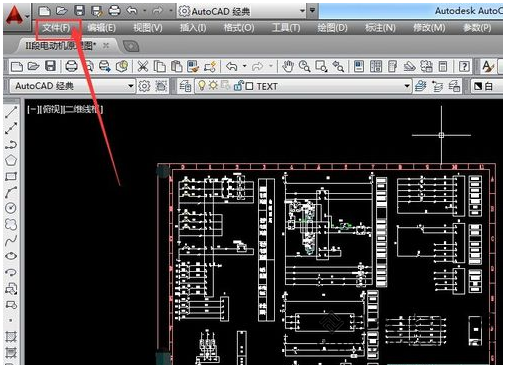Close the II段电动机原理图 drawing tab
The image size is (508, 365).
(106, 46)
